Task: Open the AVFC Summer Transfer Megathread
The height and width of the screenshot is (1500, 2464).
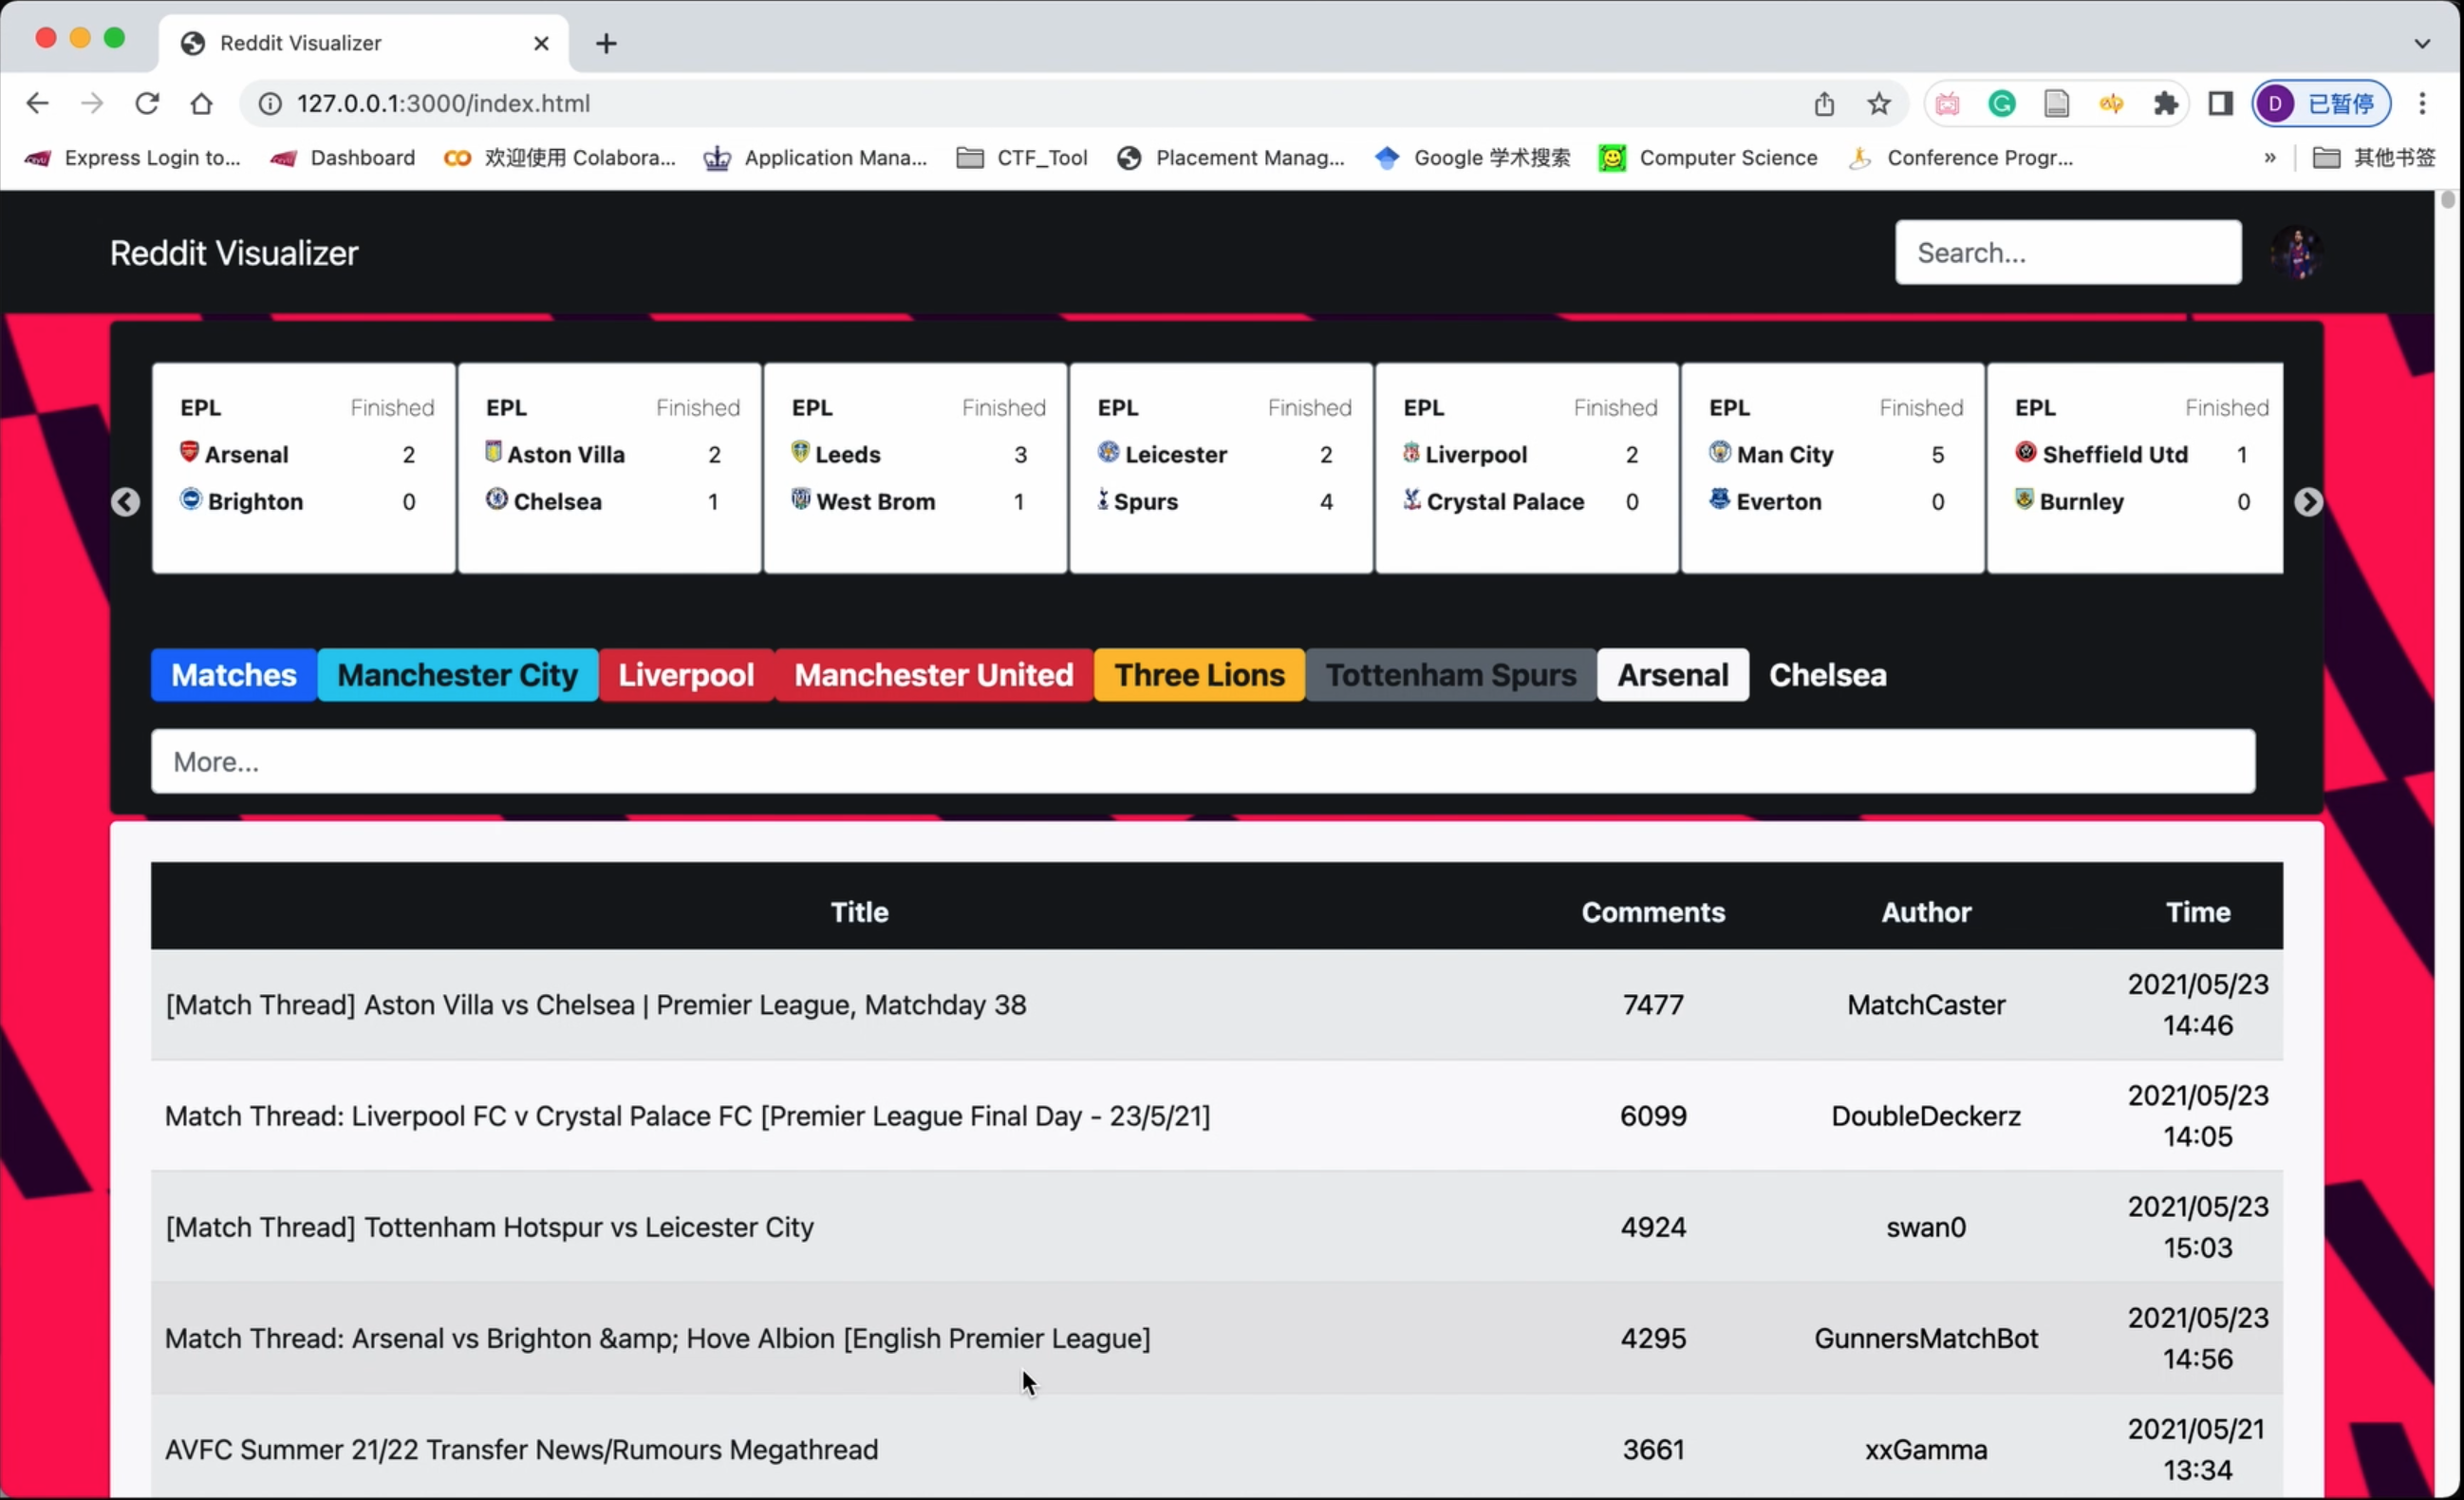Action: pos(522,1449)
